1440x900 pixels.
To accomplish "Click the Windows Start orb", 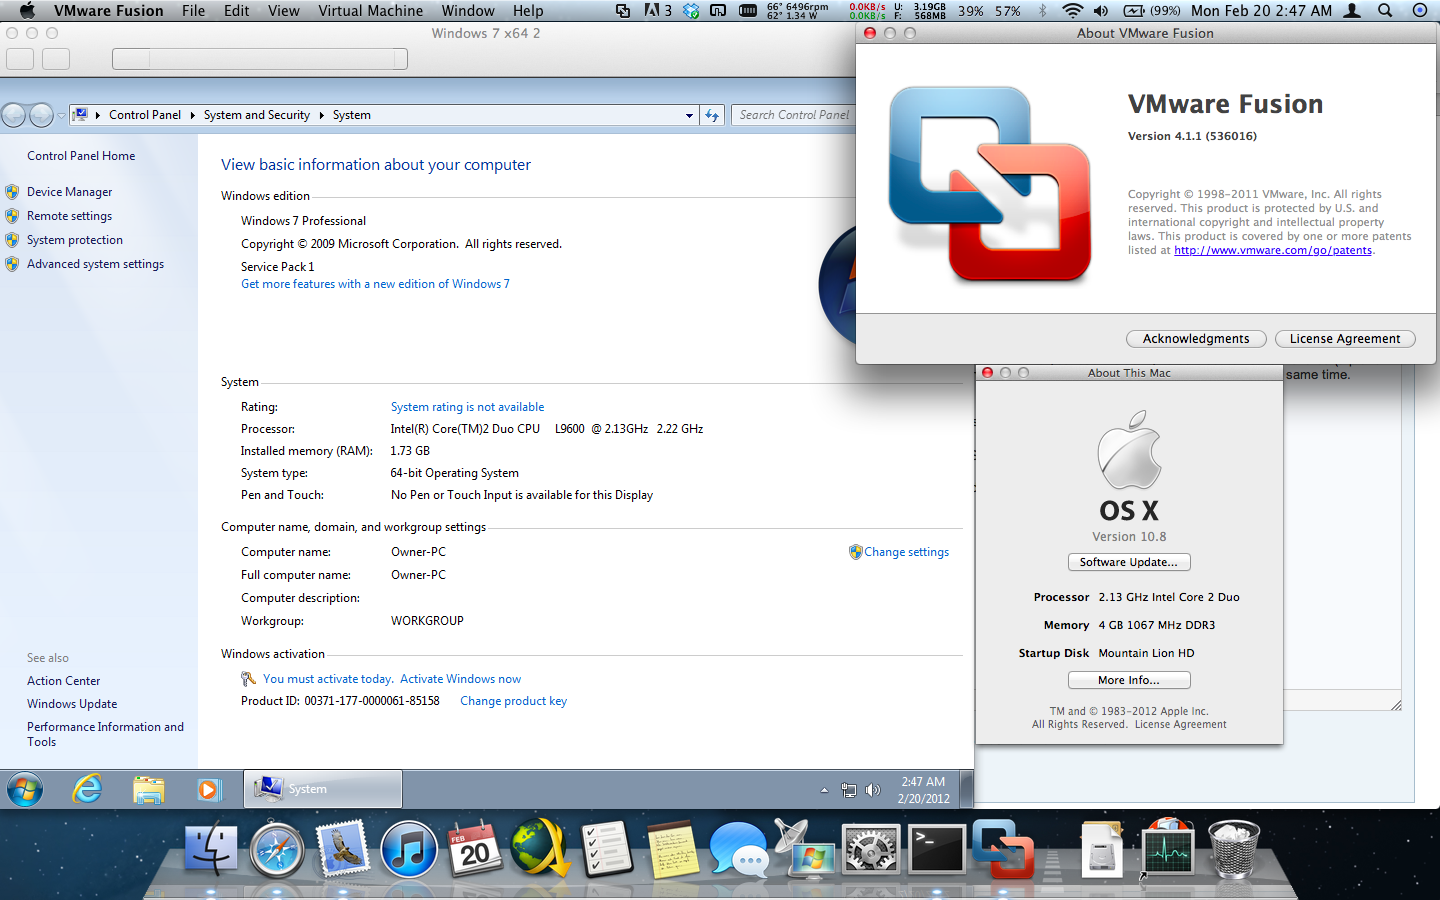I will point(25,789).
